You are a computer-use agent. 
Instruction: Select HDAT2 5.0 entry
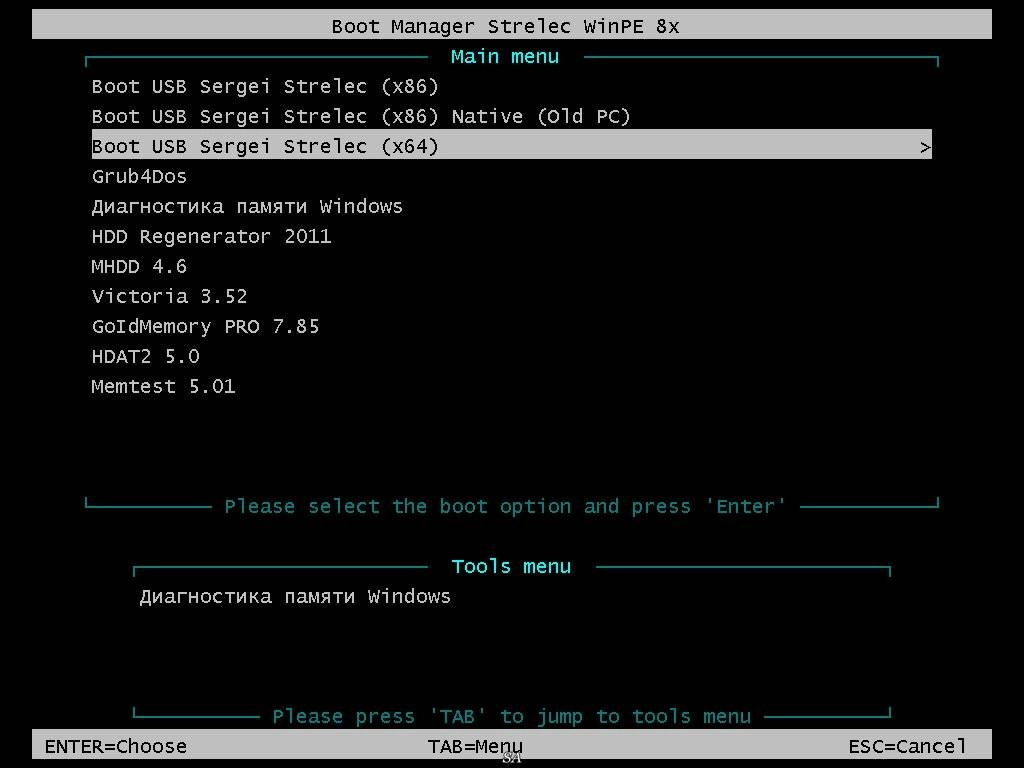pyautogui.click(x=146, y=357)
